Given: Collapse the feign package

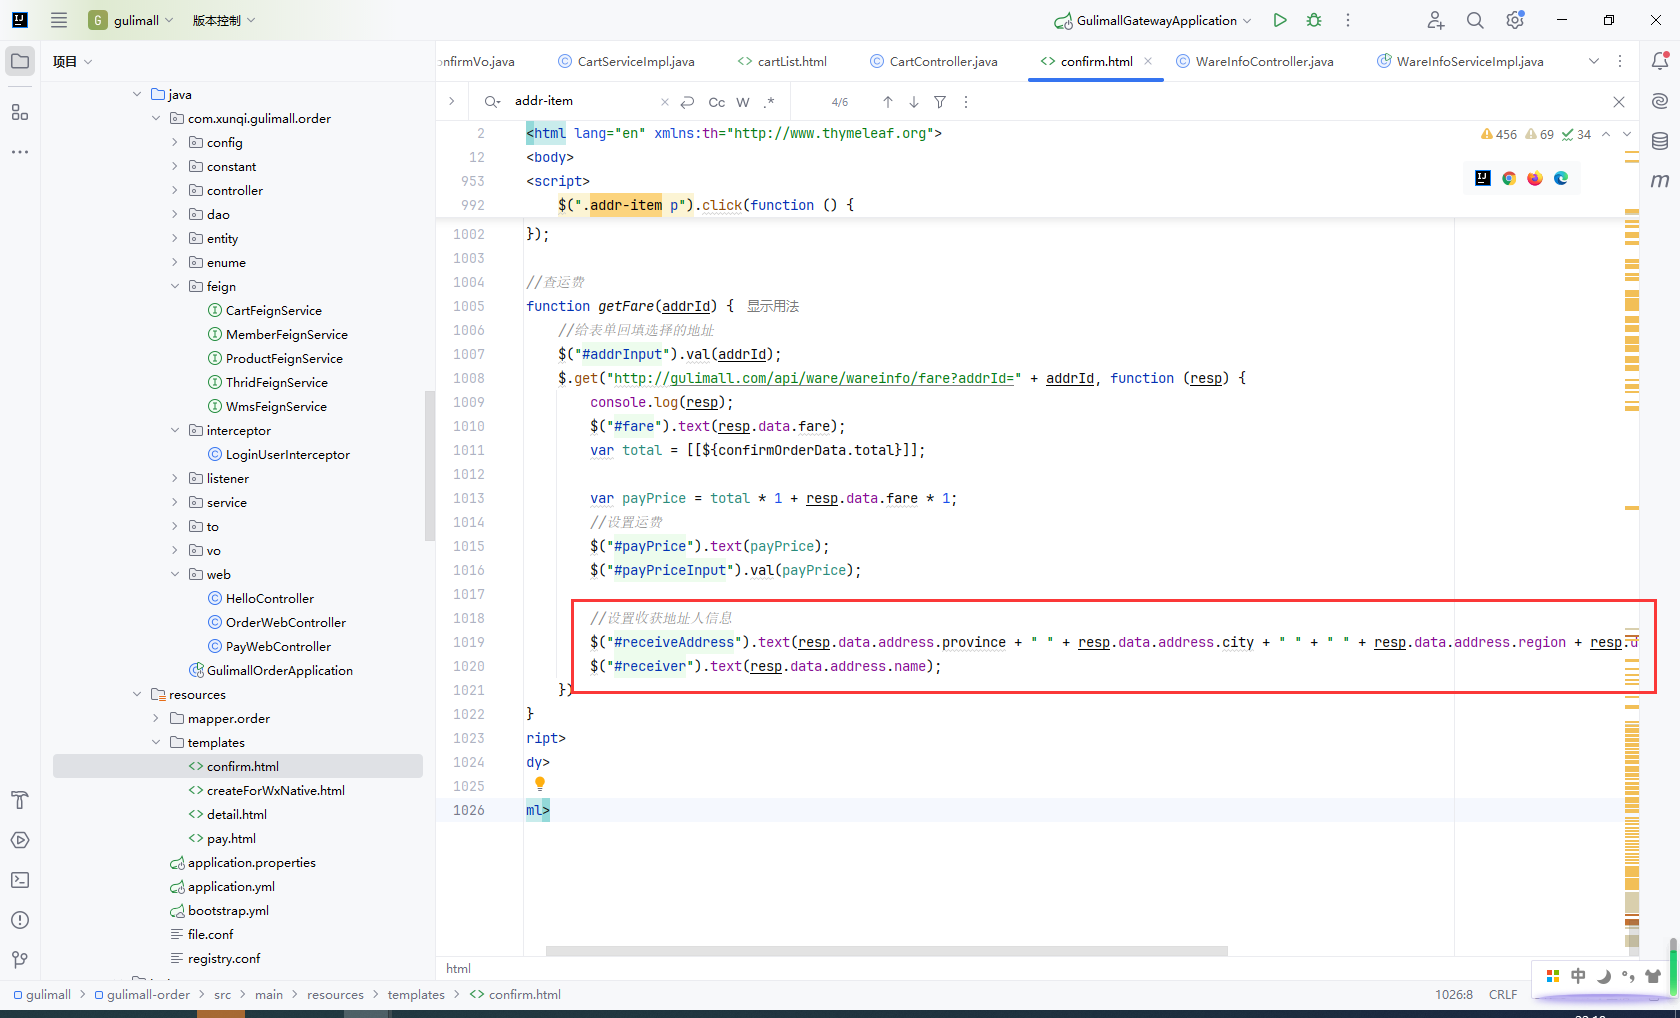Looking at the screenshot, I should point(175,286).
